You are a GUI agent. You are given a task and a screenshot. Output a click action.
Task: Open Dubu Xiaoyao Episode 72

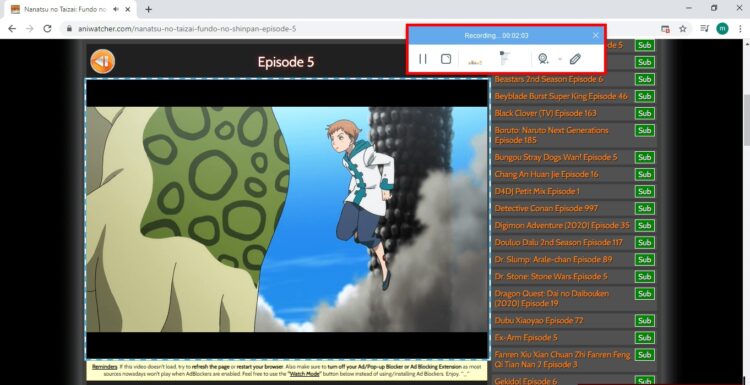[x=539, y=320]
